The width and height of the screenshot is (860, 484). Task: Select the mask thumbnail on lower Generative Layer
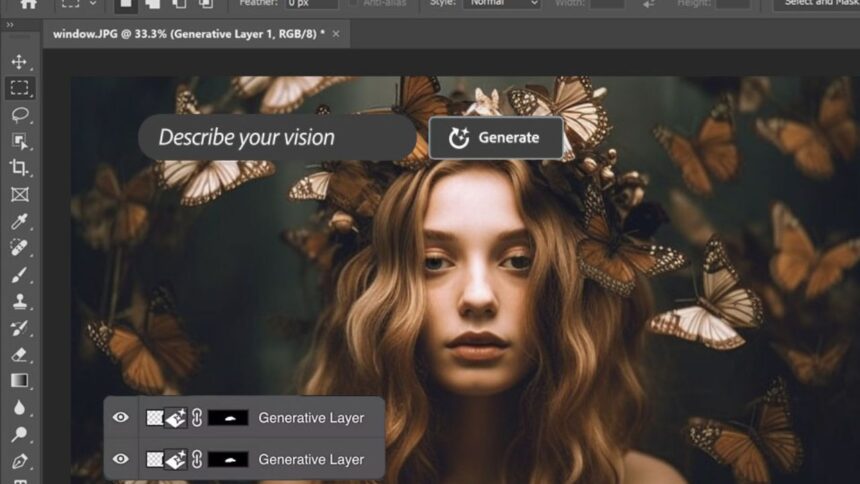pos(228,459)
